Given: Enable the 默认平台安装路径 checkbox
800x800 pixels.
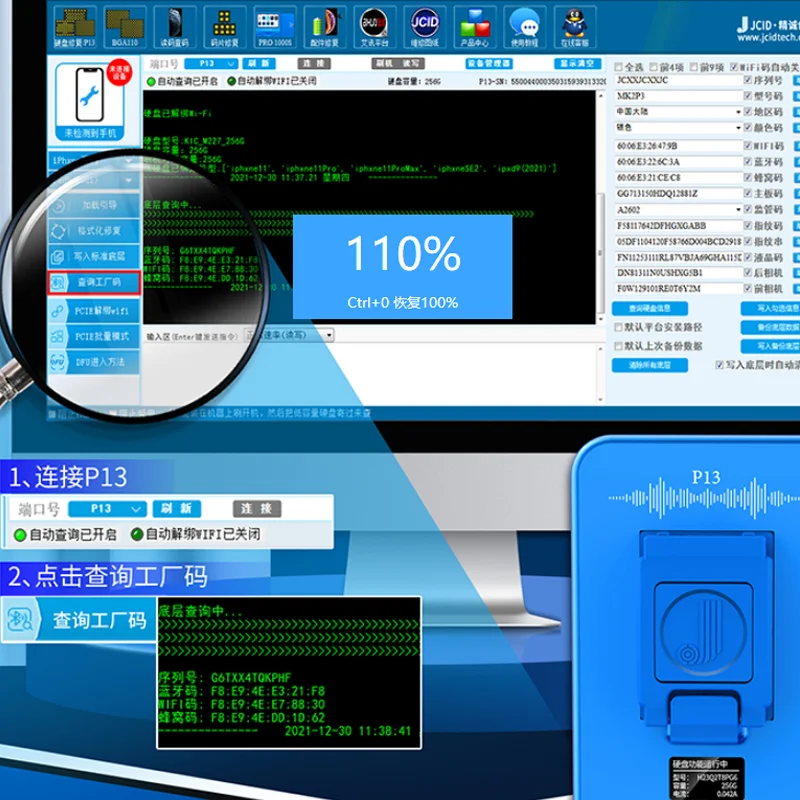Looking at the screenshot, I should (617, 328).
